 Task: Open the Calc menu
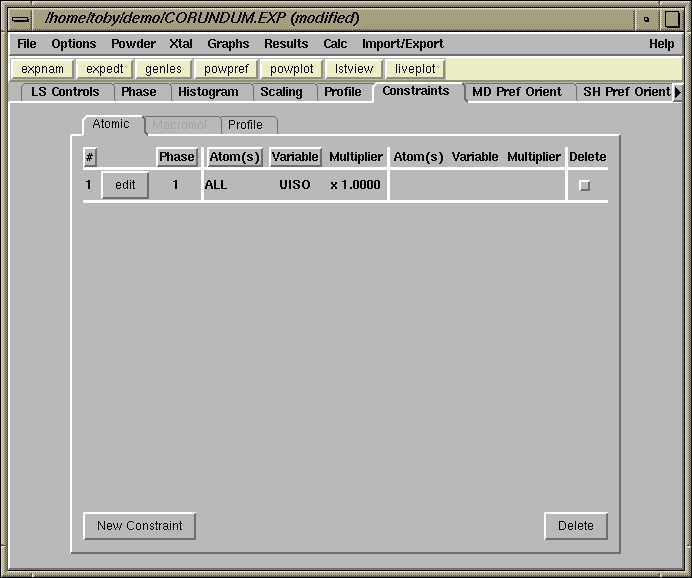335,44
